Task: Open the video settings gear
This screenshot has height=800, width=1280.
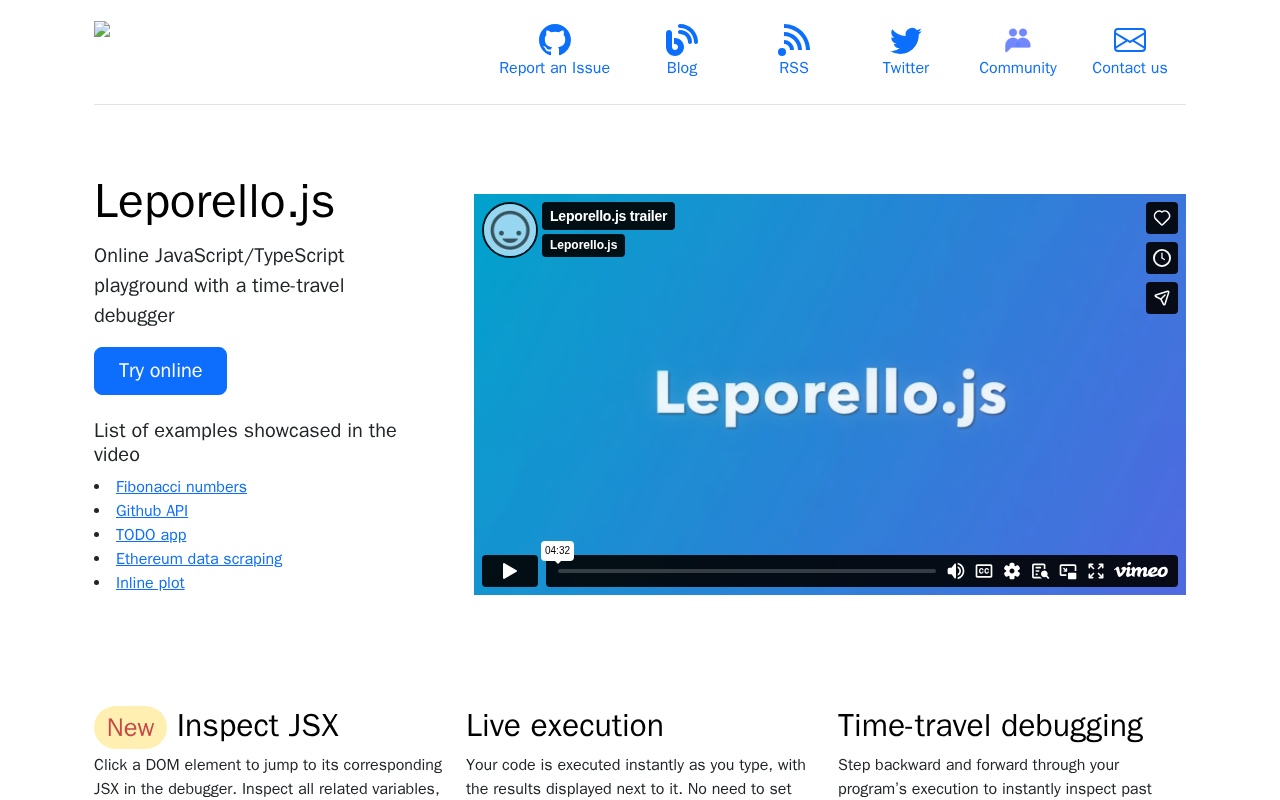Action: point(1012,571)
